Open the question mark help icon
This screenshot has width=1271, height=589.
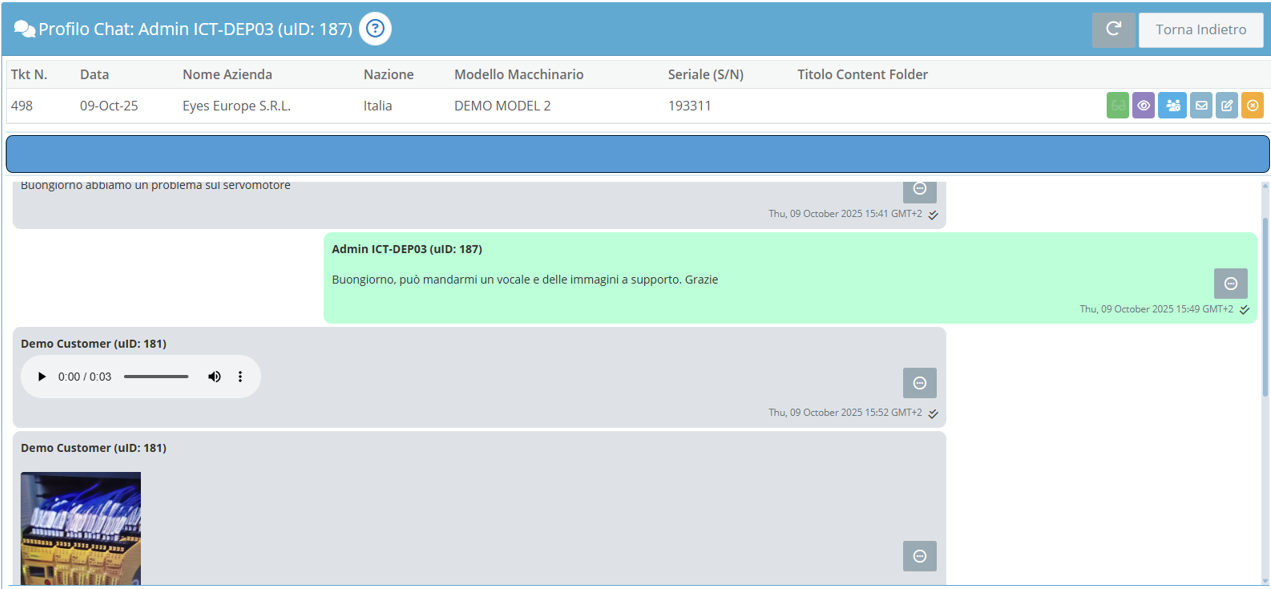point(375,29)
